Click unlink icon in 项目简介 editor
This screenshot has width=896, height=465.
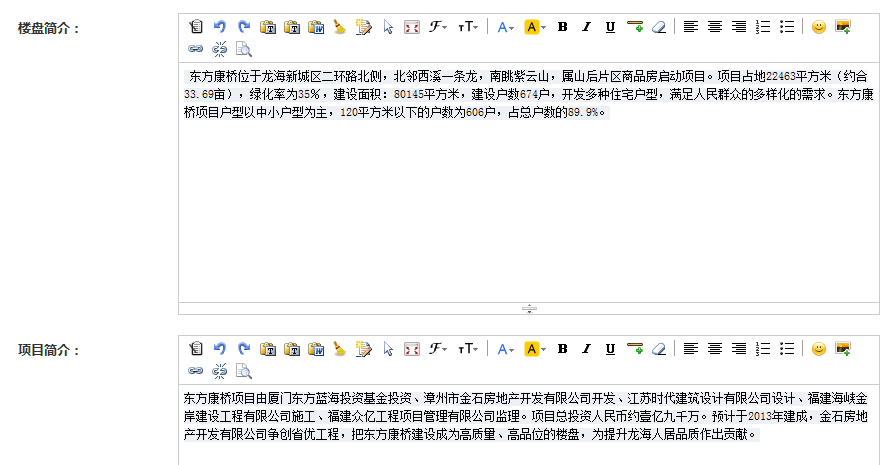220,370
